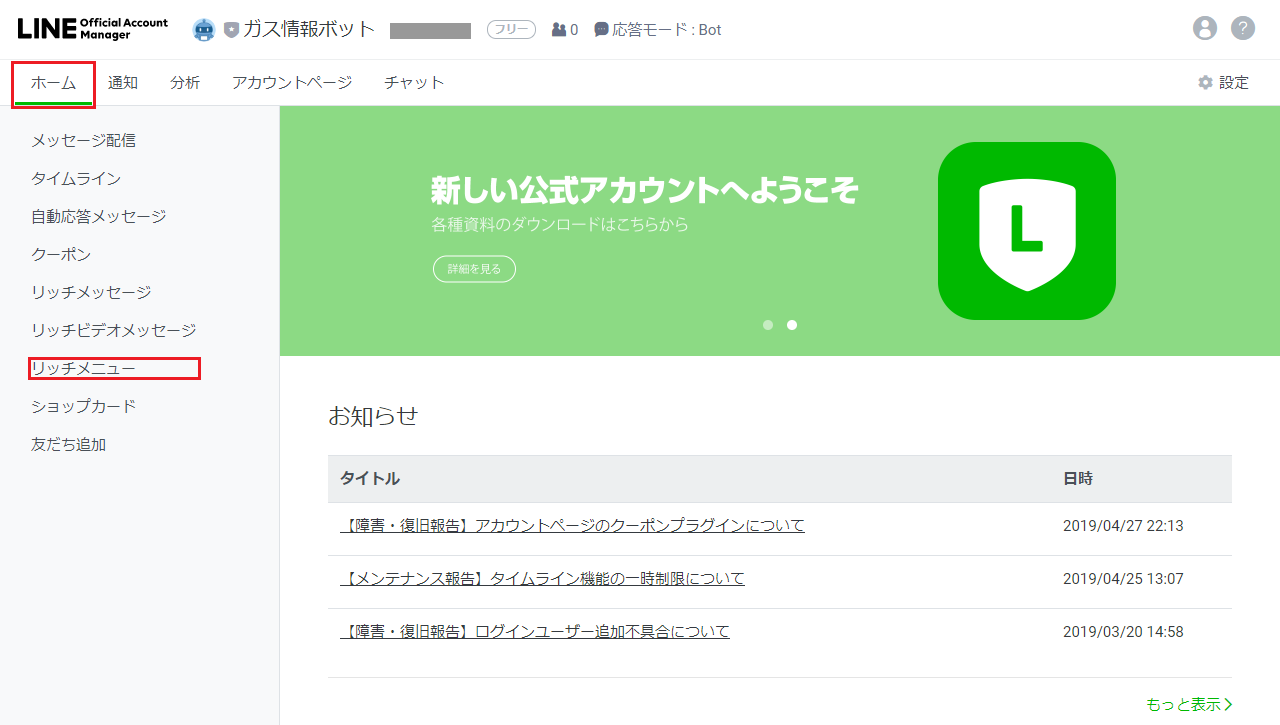1280x725 pixels.
Task: Click the date 2019/03/20 14:58
Action: pos(1123,631)
